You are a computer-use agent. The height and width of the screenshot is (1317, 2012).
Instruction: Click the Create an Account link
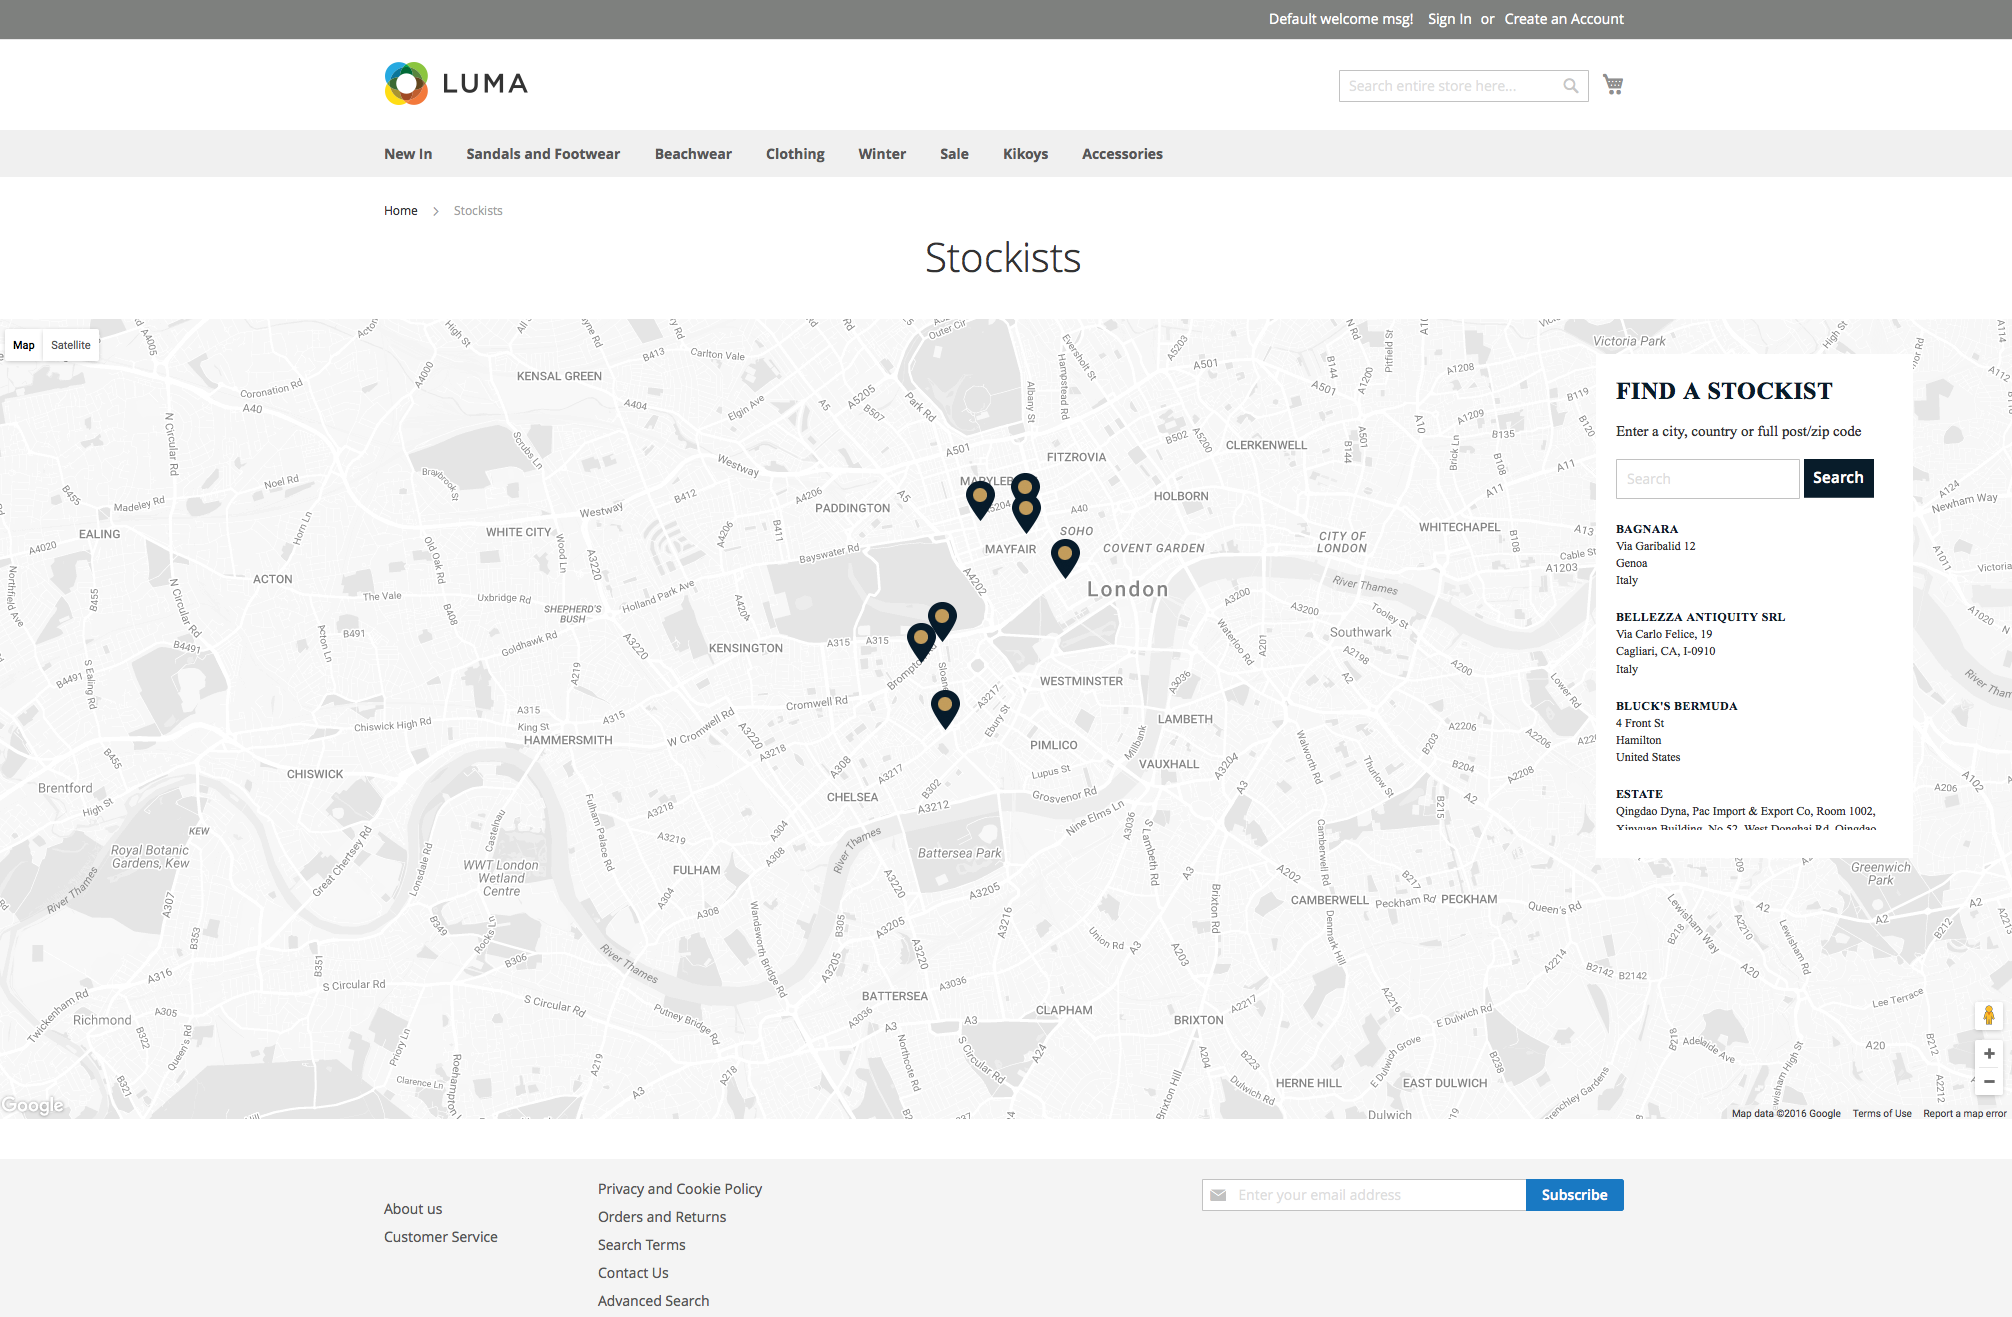(1563, 19)
